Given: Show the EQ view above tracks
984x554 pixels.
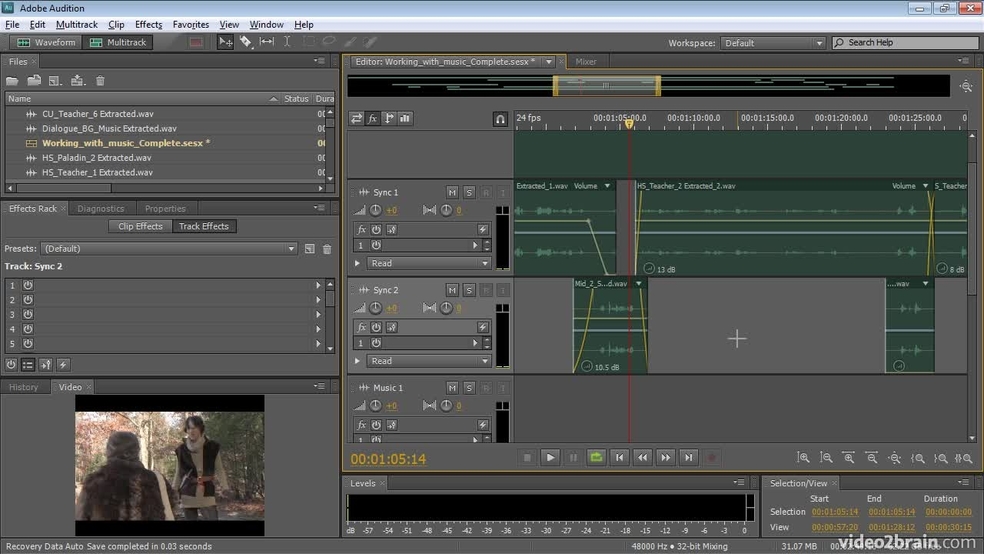Looking at the screenshot, I should pos(405,118).
